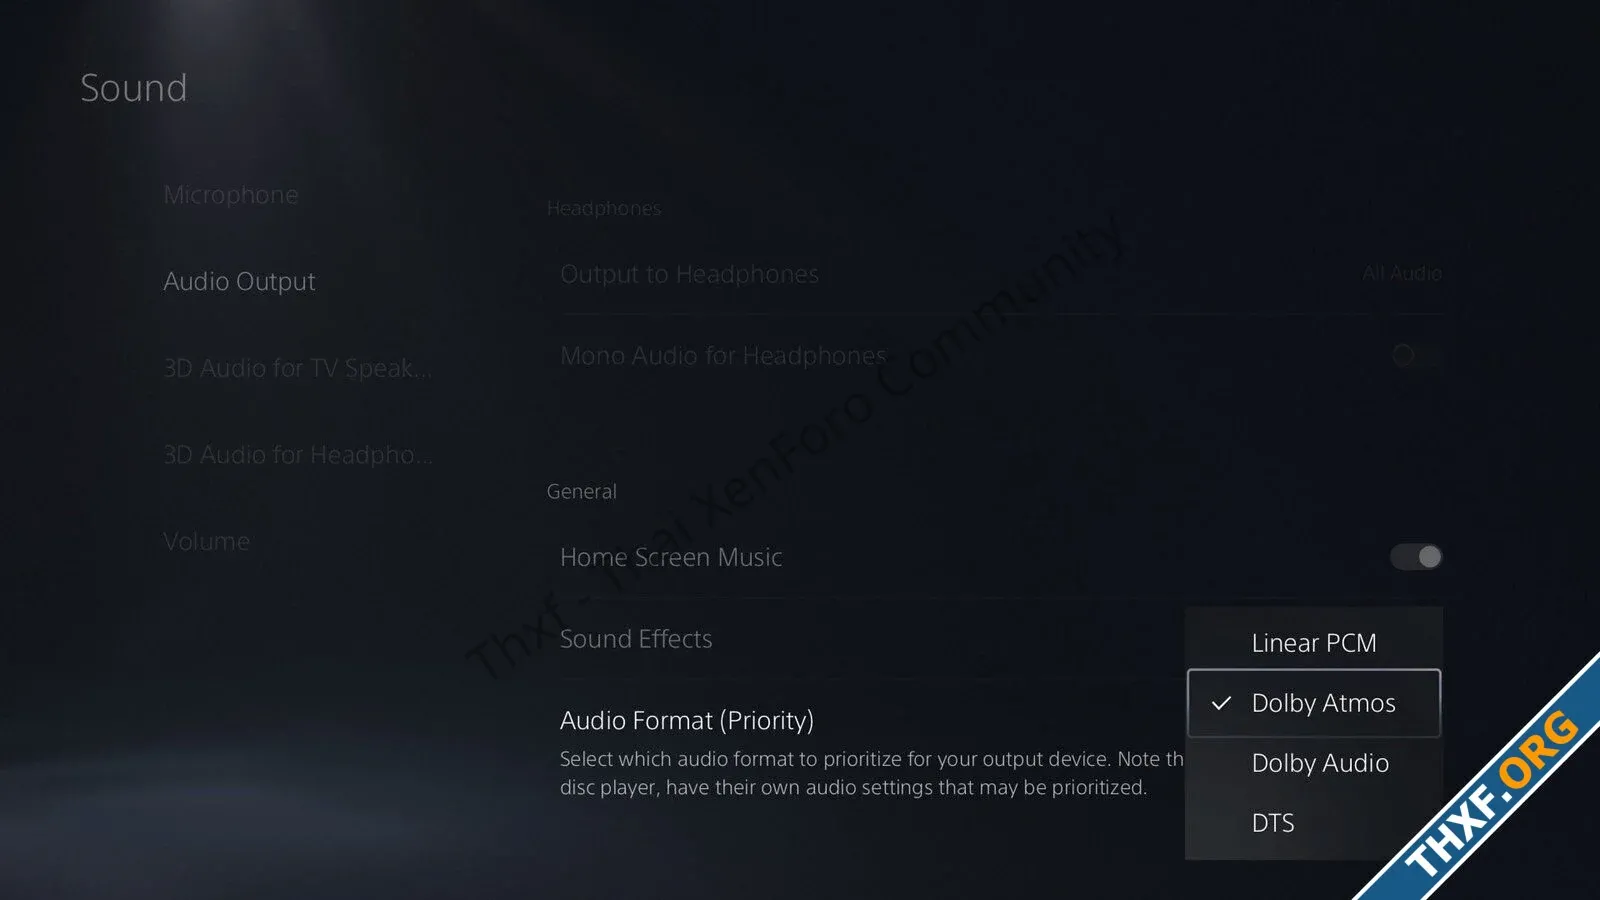Click the All Audio value
The height and width of the screenshot is (900, 1600).
pos(1401,273)
